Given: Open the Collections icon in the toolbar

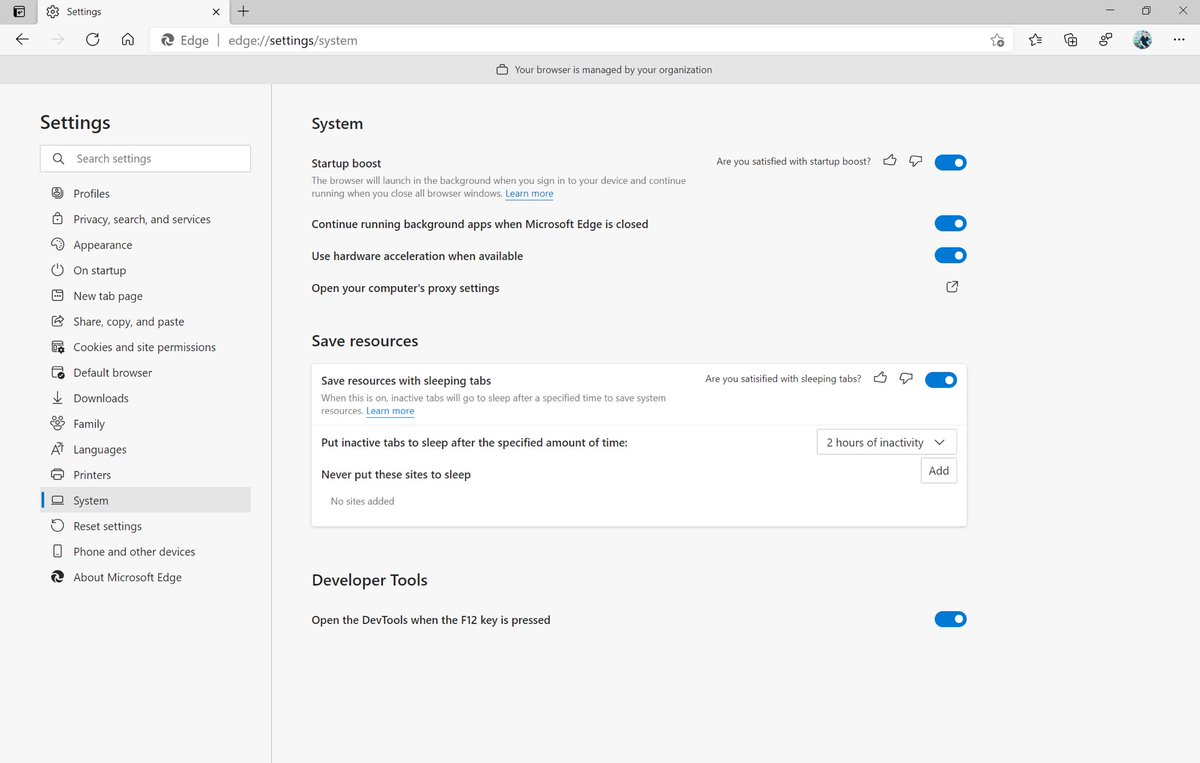Looking at the screenshot, I should pos(1071,40).
